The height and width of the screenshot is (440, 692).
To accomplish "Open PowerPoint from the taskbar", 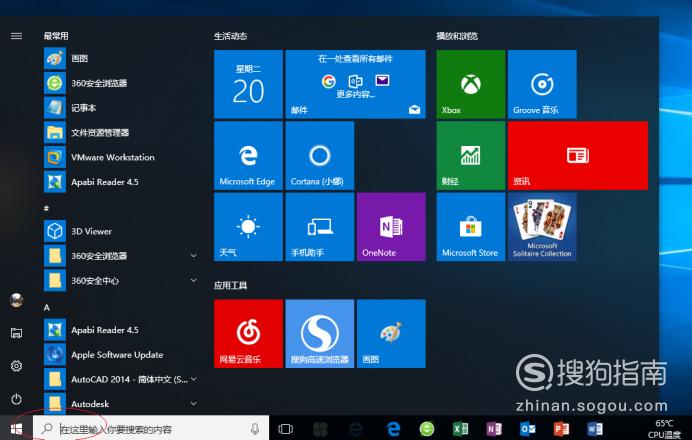I will click(x=561, y=429).
